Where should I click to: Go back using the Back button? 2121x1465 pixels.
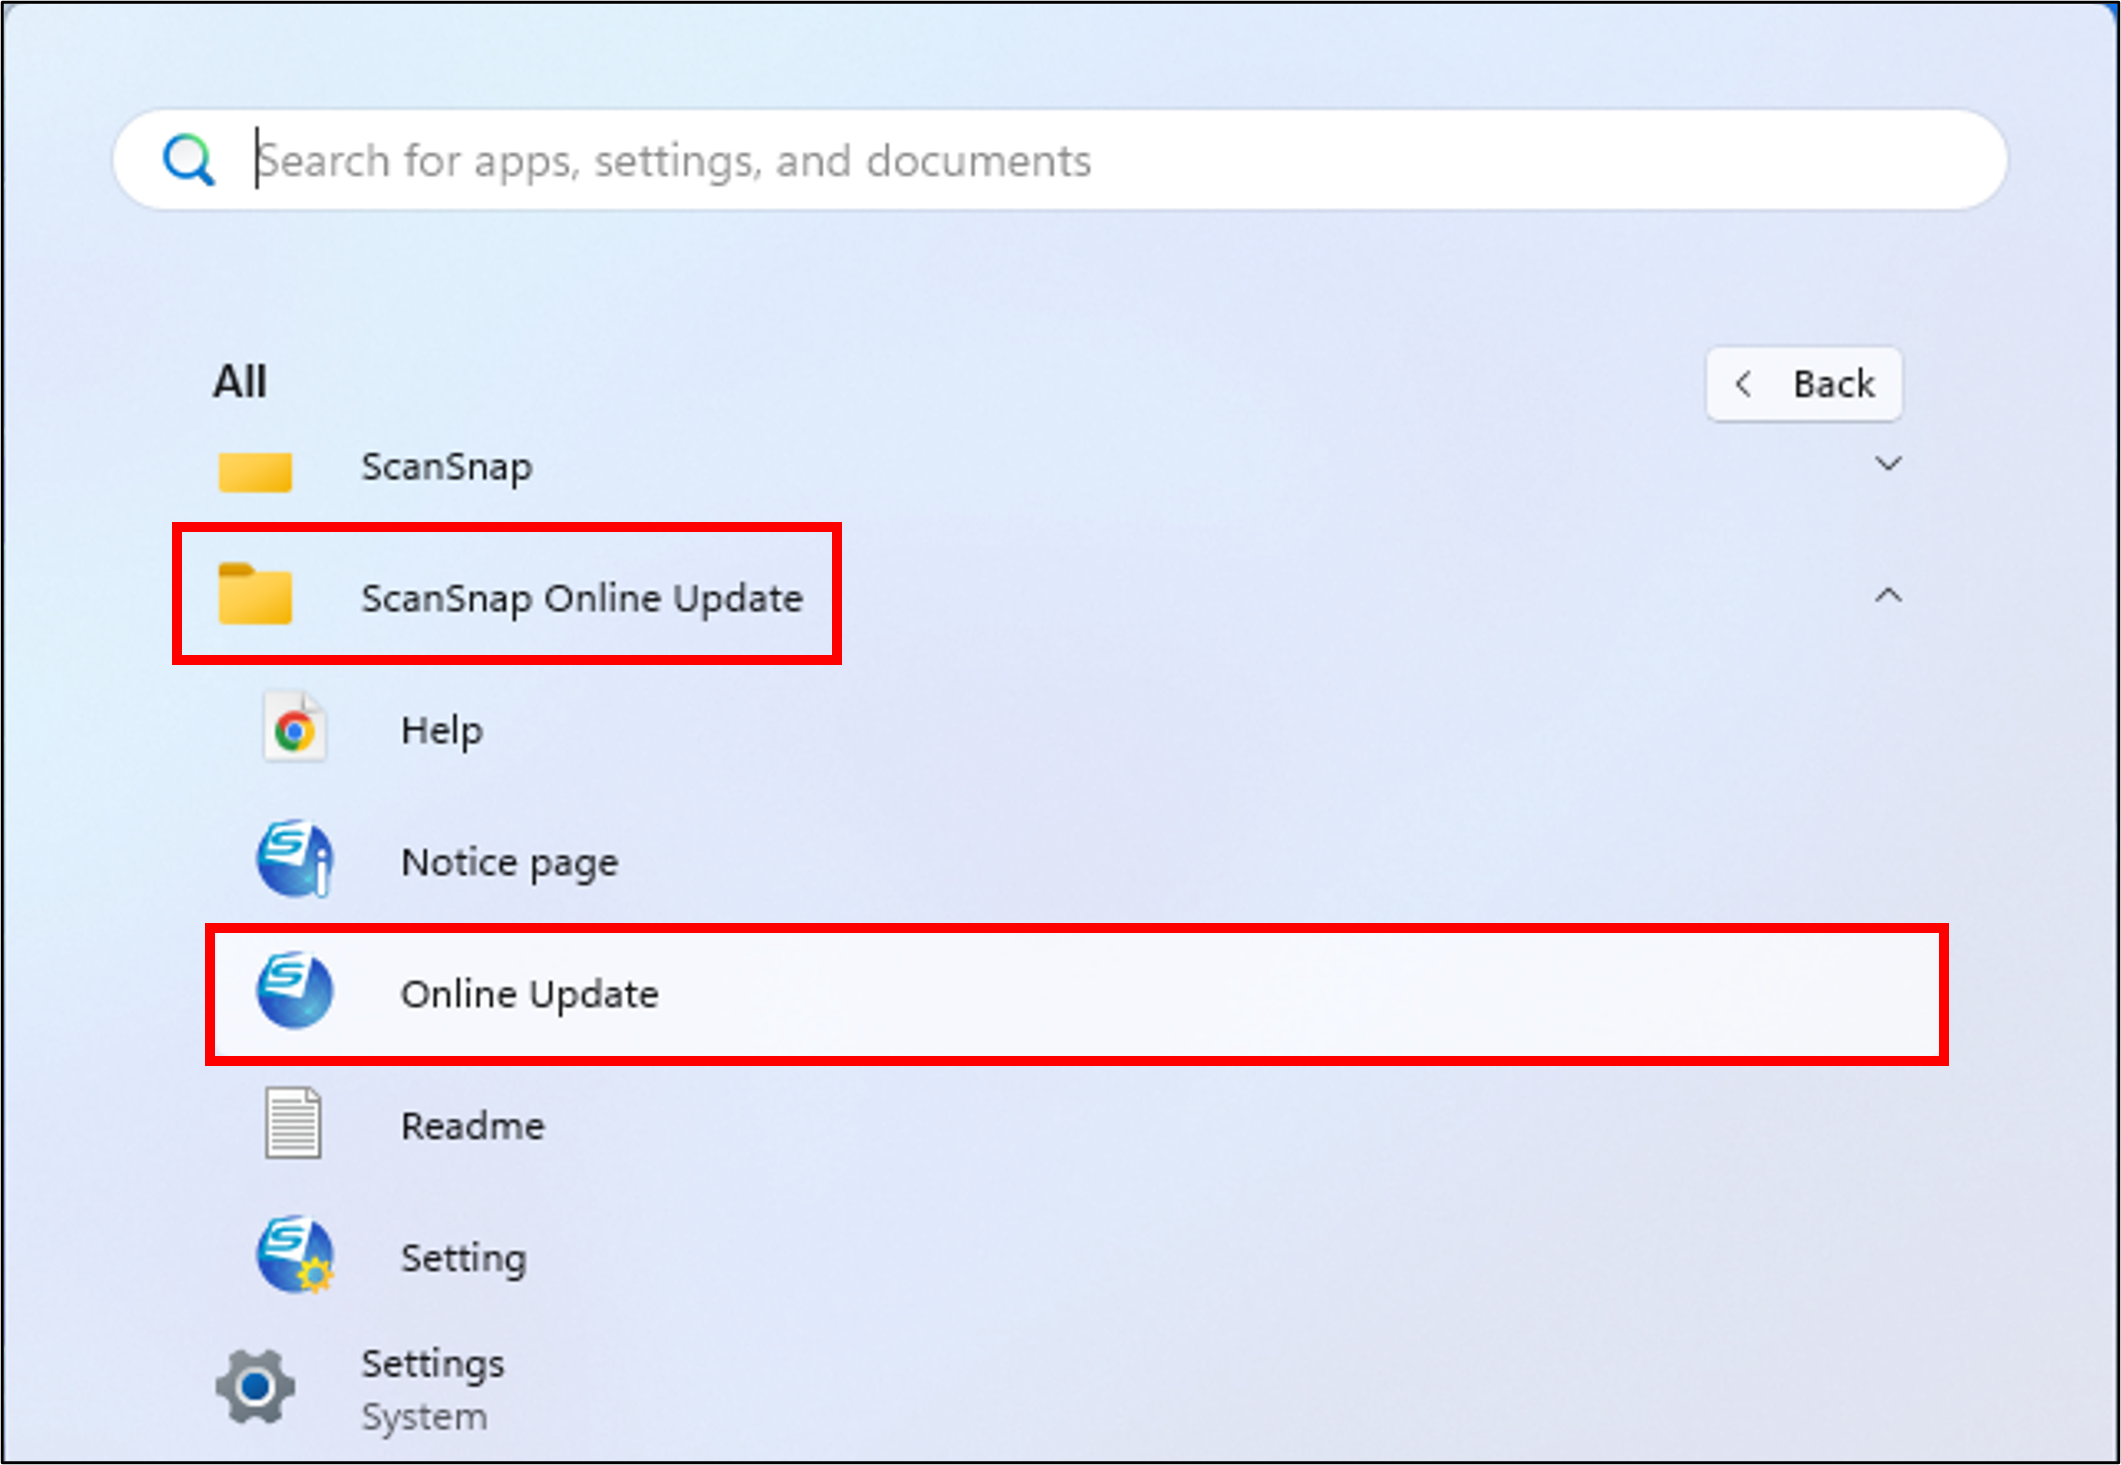coord(1804,384)
